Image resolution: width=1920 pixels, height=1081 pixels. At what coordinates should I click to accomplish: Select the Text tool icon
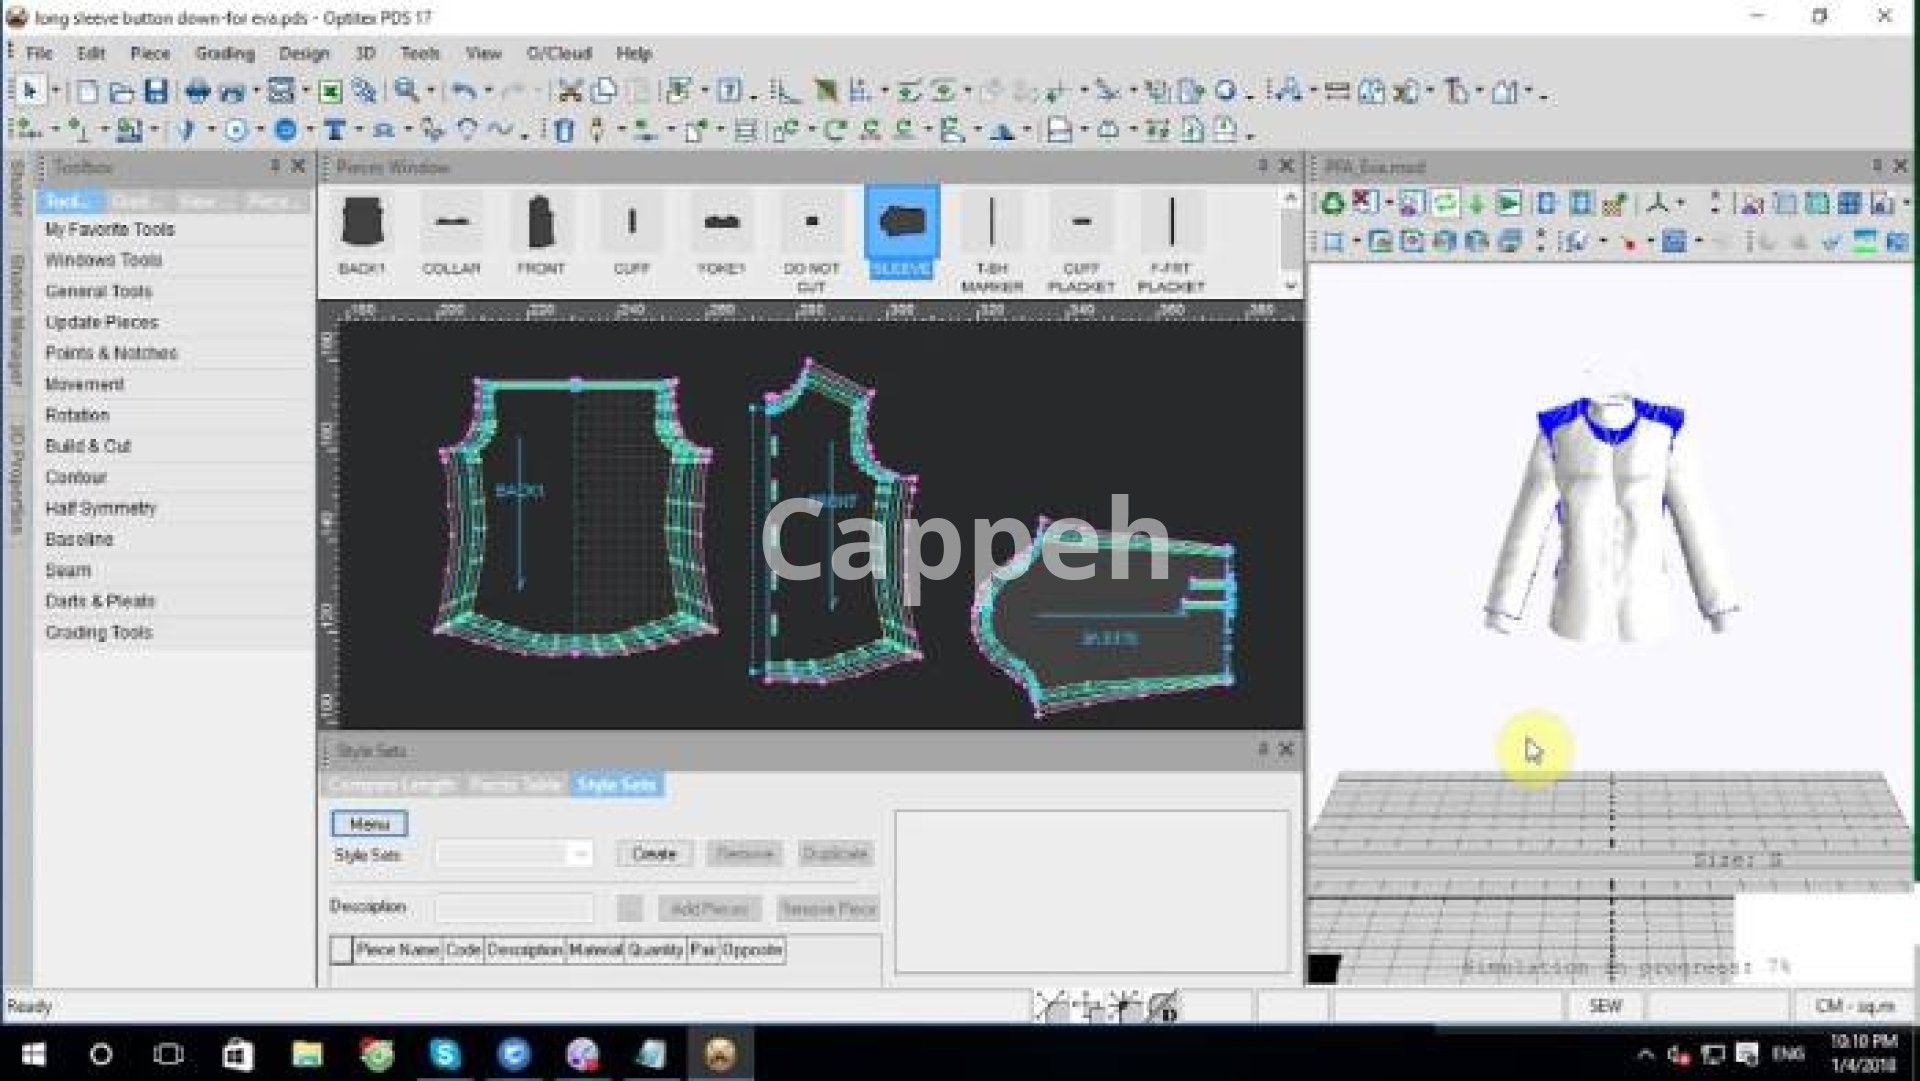(335, 130)
